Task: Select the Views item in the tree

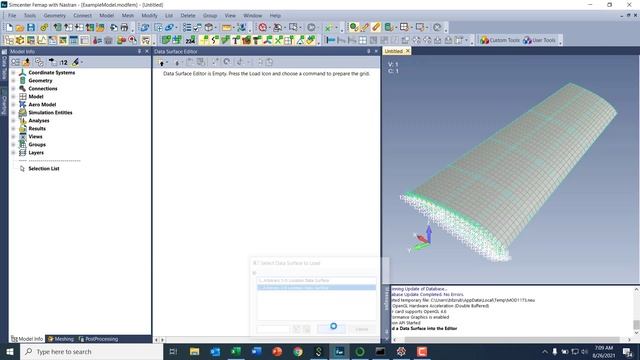Action: click(x=35, y=137)
